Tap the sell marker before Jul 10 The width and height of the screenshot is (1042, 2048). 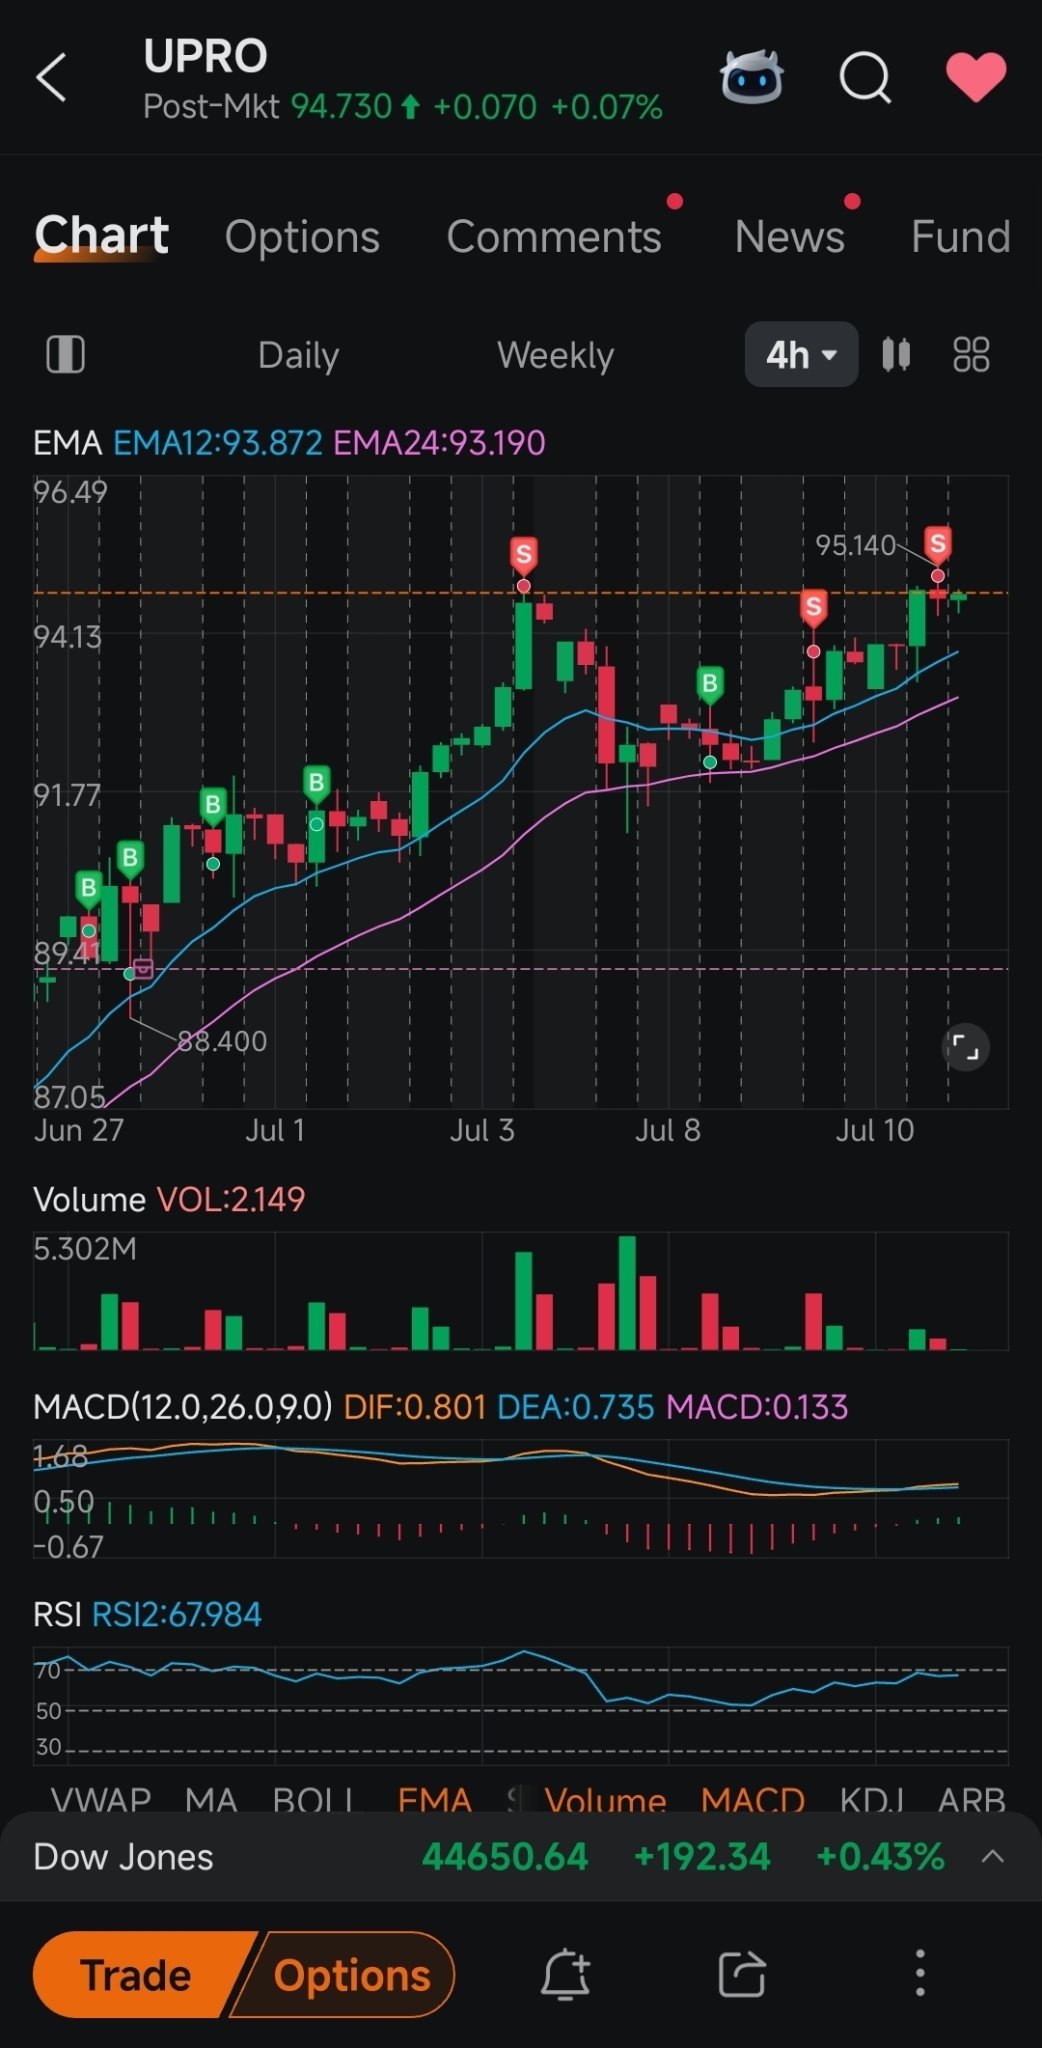pyautogui.click(x=813, y=607)
